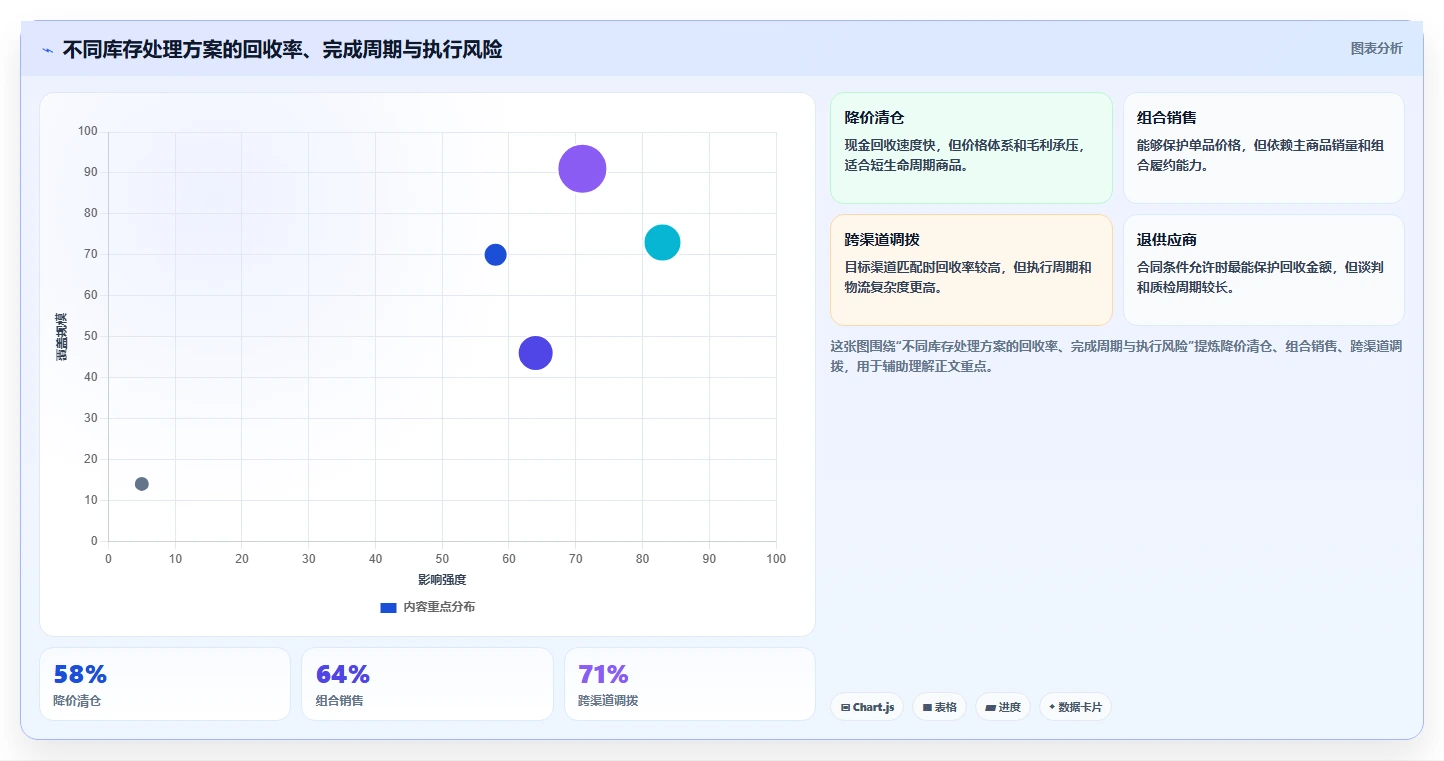
Task: Click the 64% 组合销售 stat card
Action: 427,684
